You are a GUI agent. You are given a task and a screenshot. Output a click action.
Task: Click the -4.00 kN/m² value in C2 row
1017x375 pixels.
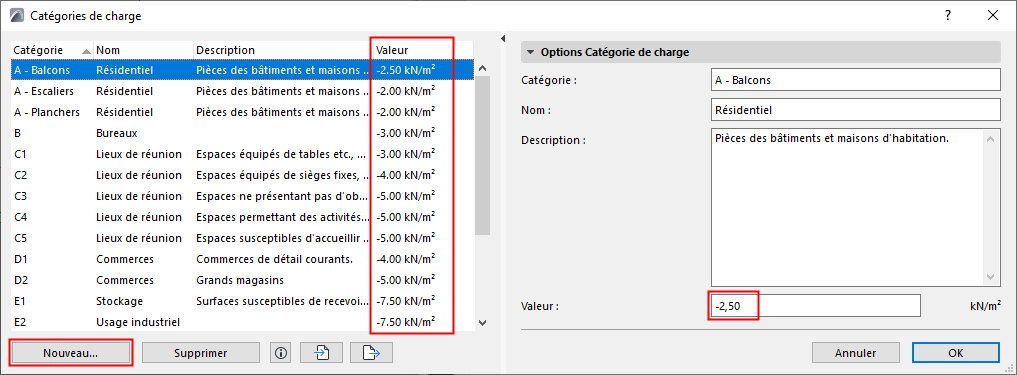405,175
